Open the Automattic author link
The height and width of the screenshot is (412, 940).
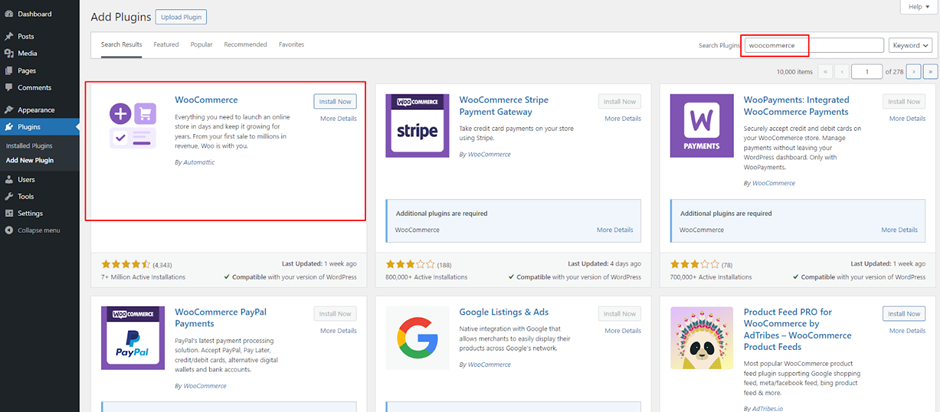(199, 163)
